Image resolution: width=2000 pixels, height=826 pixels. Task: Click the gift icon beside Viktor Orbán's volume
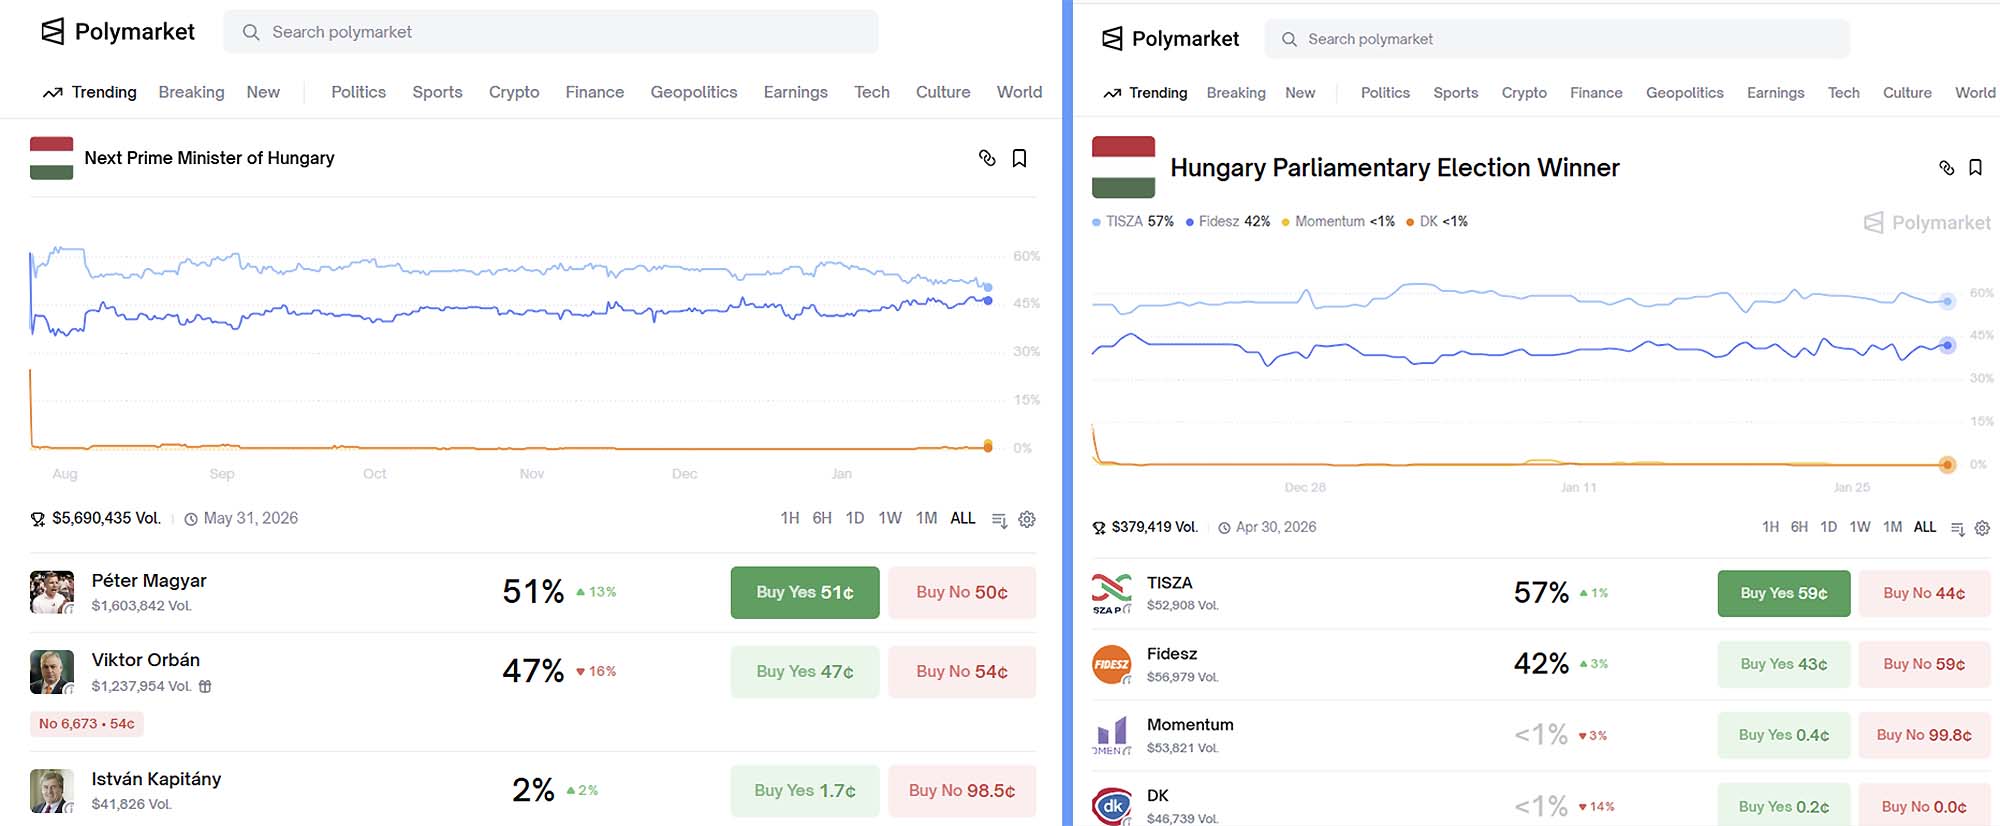click(205, 687)
